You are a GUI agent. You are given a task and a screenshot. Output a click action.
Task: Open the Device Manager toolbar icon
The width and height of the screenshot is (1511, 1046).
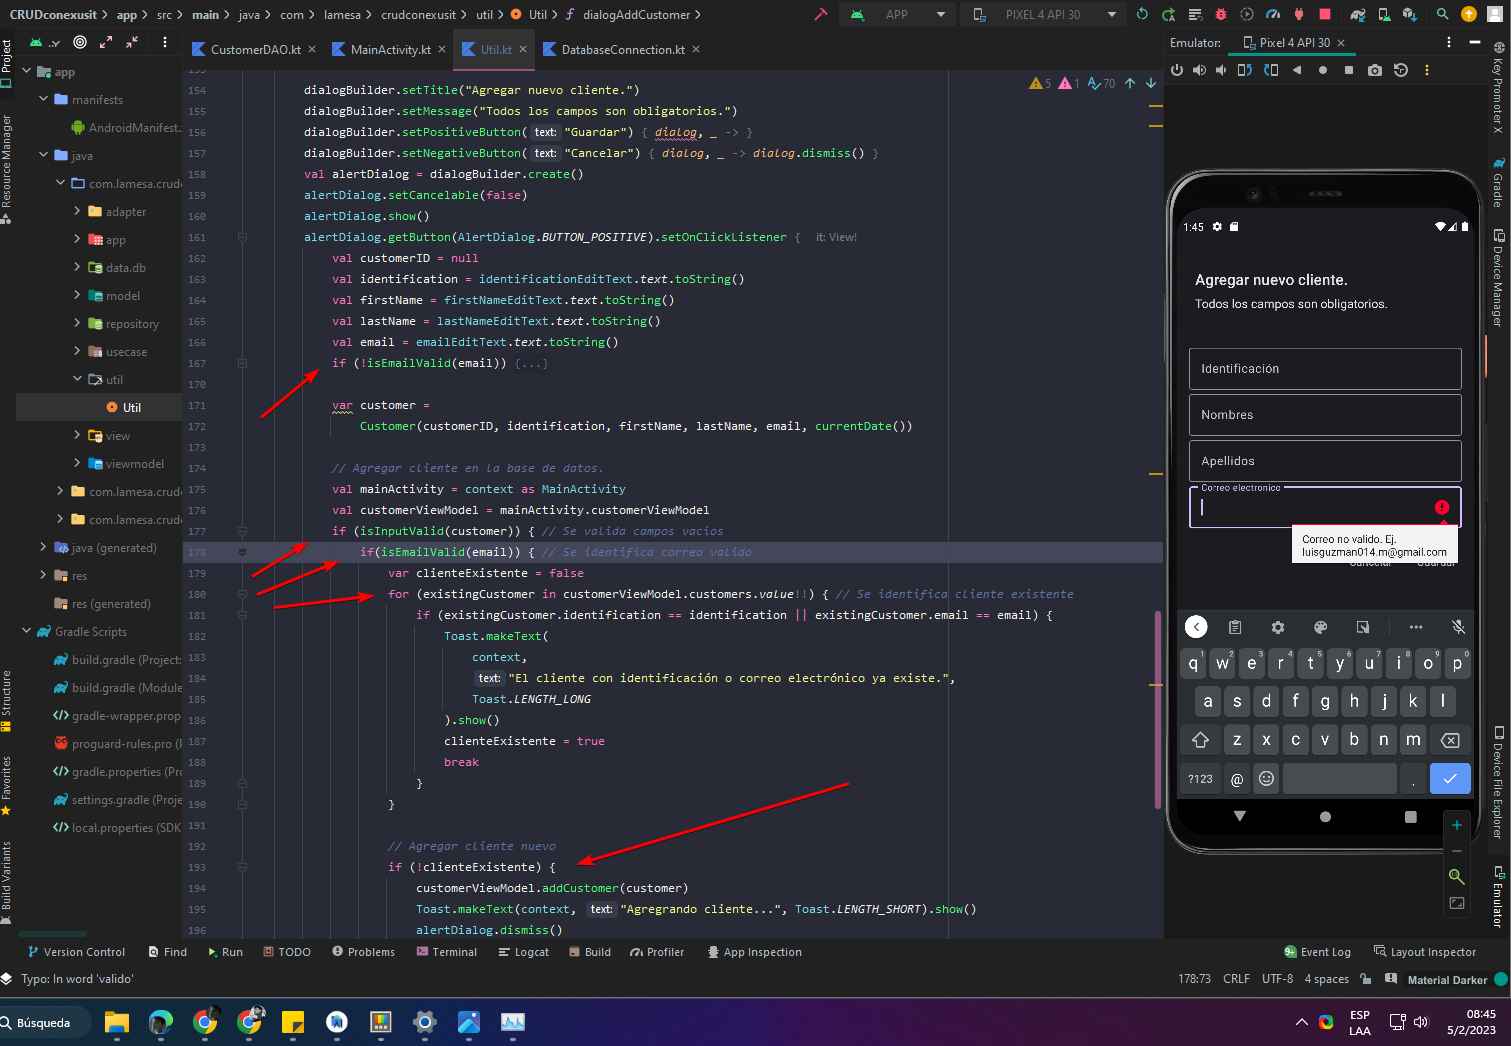pyautogui.click(x=1384, y=14)
